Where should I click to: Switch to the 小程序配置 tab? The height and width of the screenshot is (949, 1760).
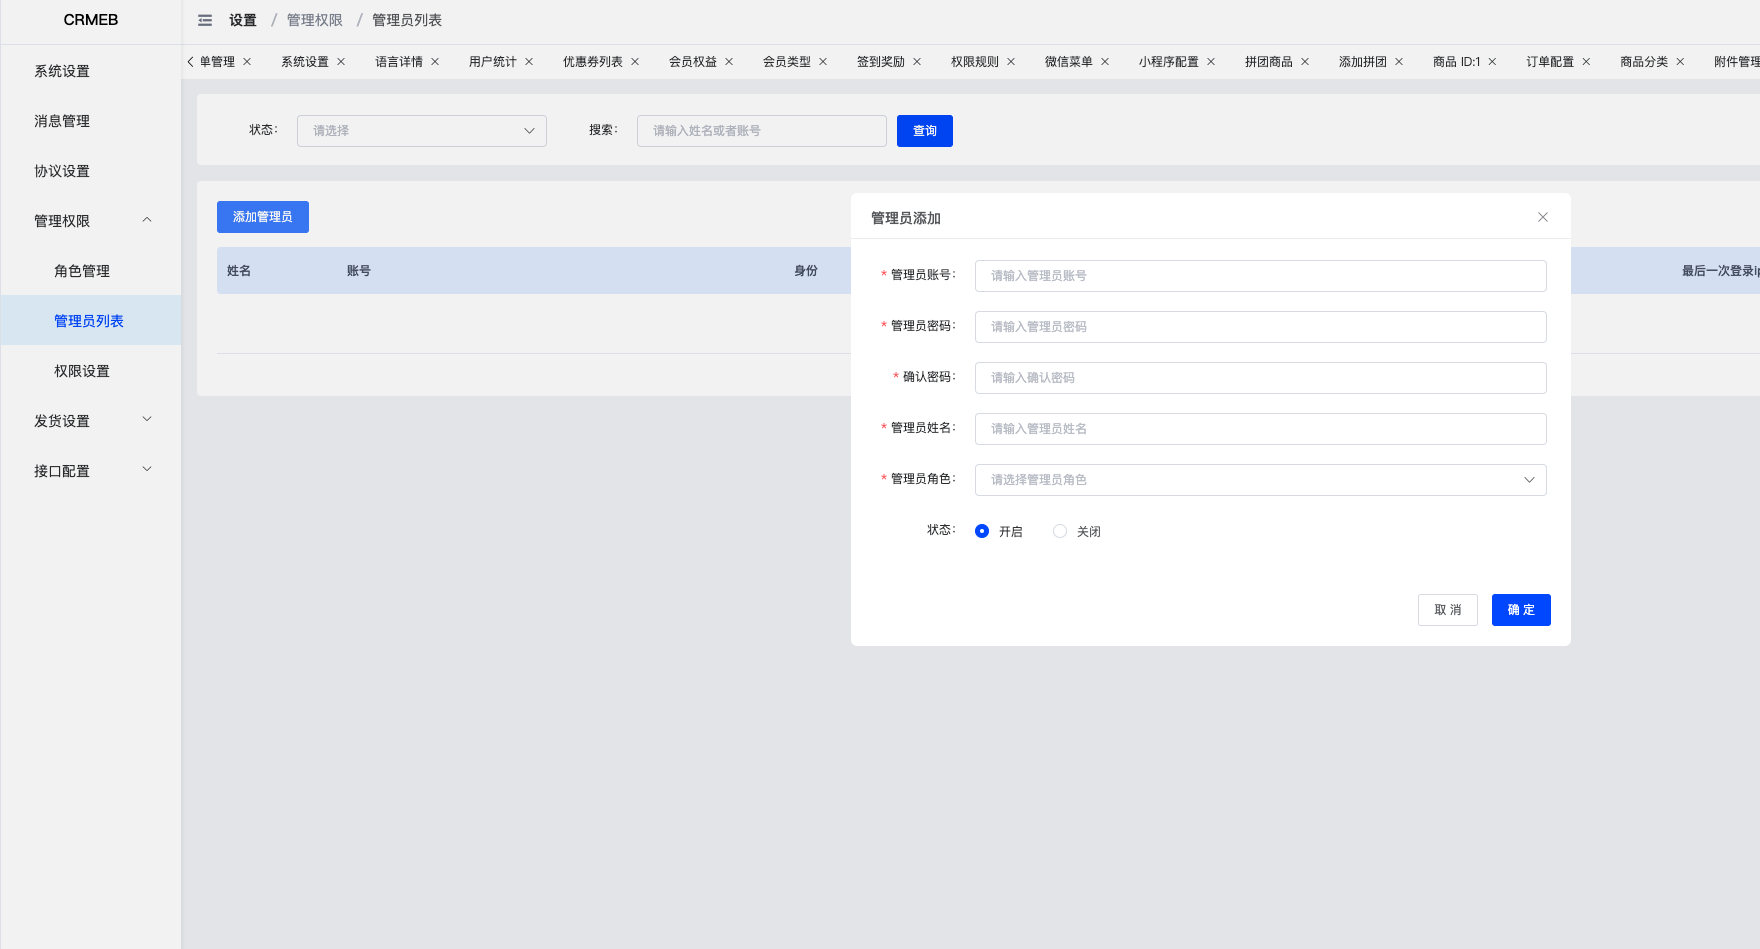point(1169,62)
